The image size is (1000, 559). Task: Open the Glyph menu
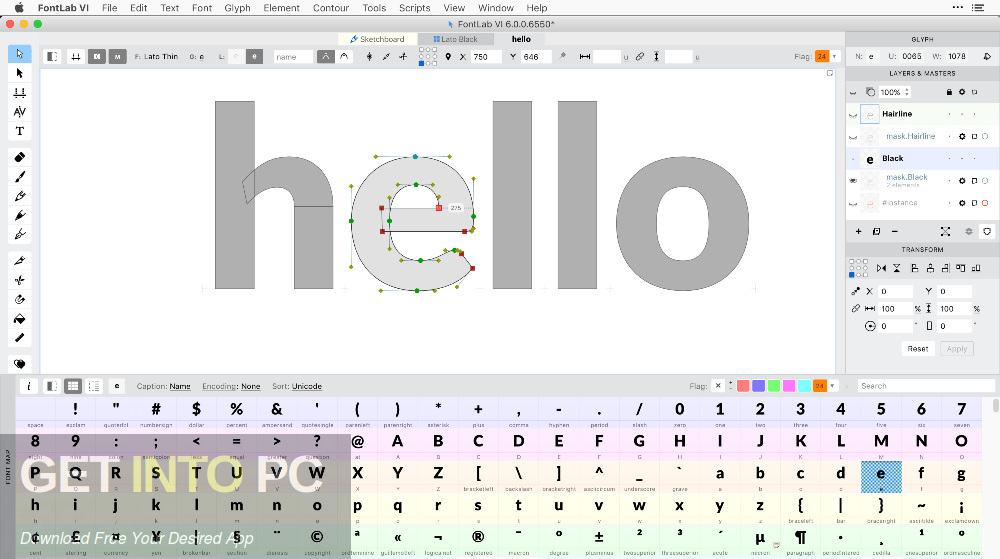click(x=237, y=8)
